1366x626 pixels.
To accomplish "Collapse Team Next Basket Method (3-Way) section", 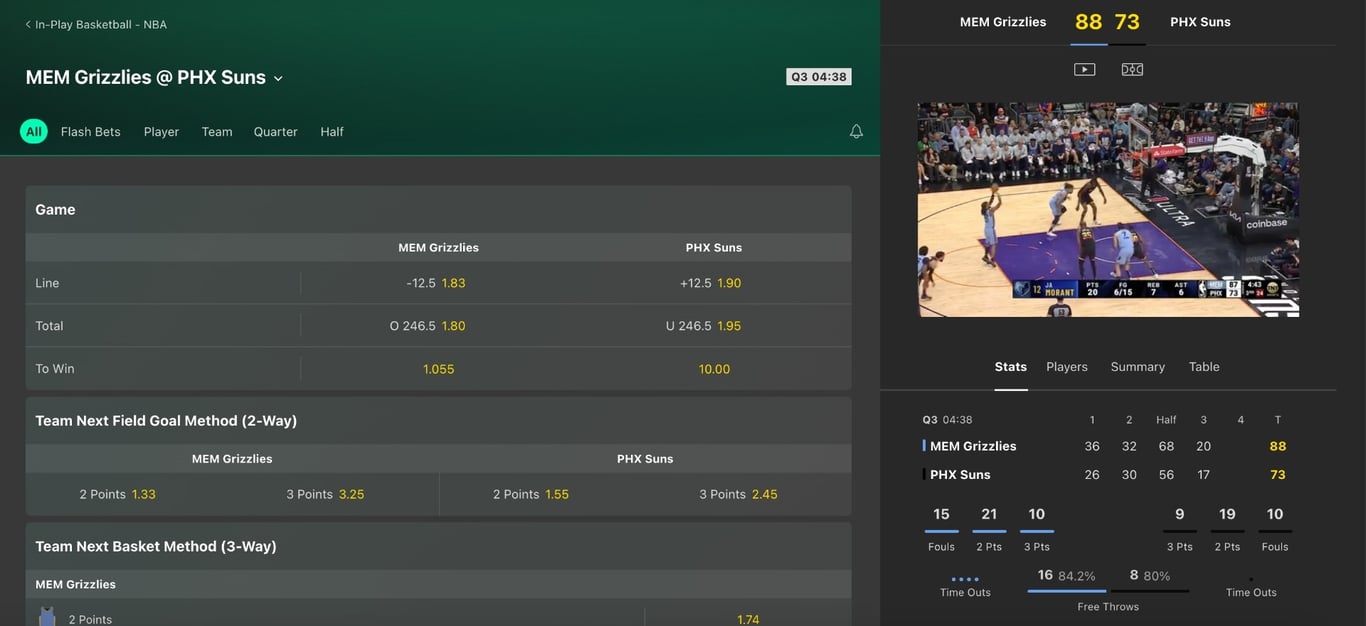I will (438, 546).
